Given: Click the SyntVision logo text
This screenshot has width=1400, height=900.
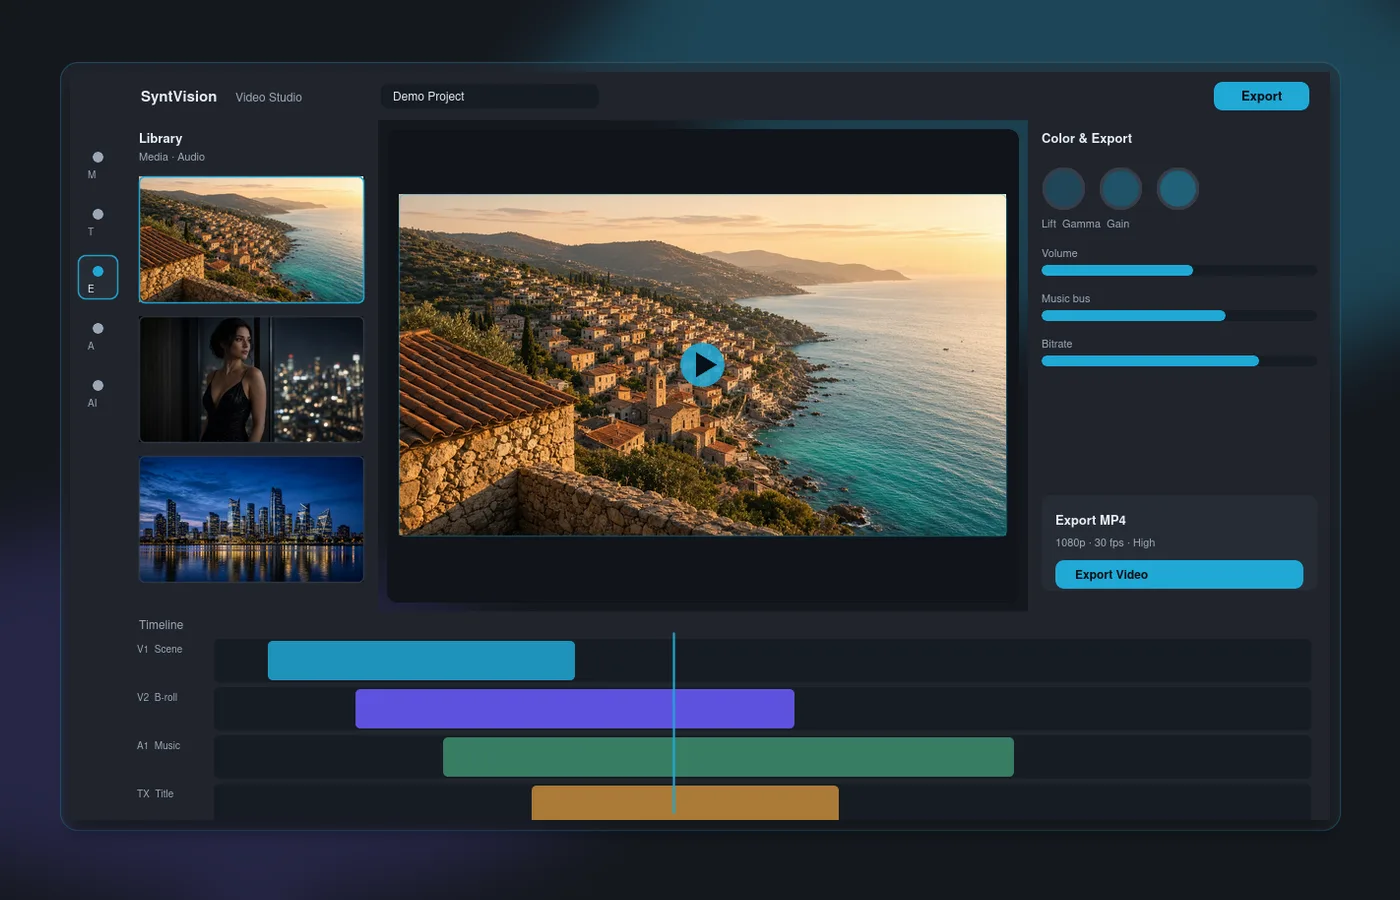Looking at the screenshot, I should click(178, 96).
